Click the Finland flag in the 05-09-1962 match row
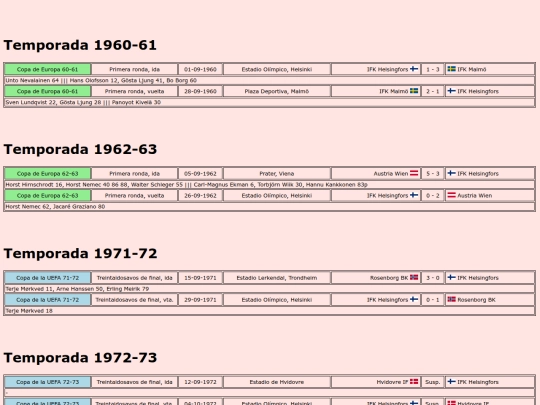Image resolution: width=540 pixels, height=405 pixels. (x=451, y=173)
